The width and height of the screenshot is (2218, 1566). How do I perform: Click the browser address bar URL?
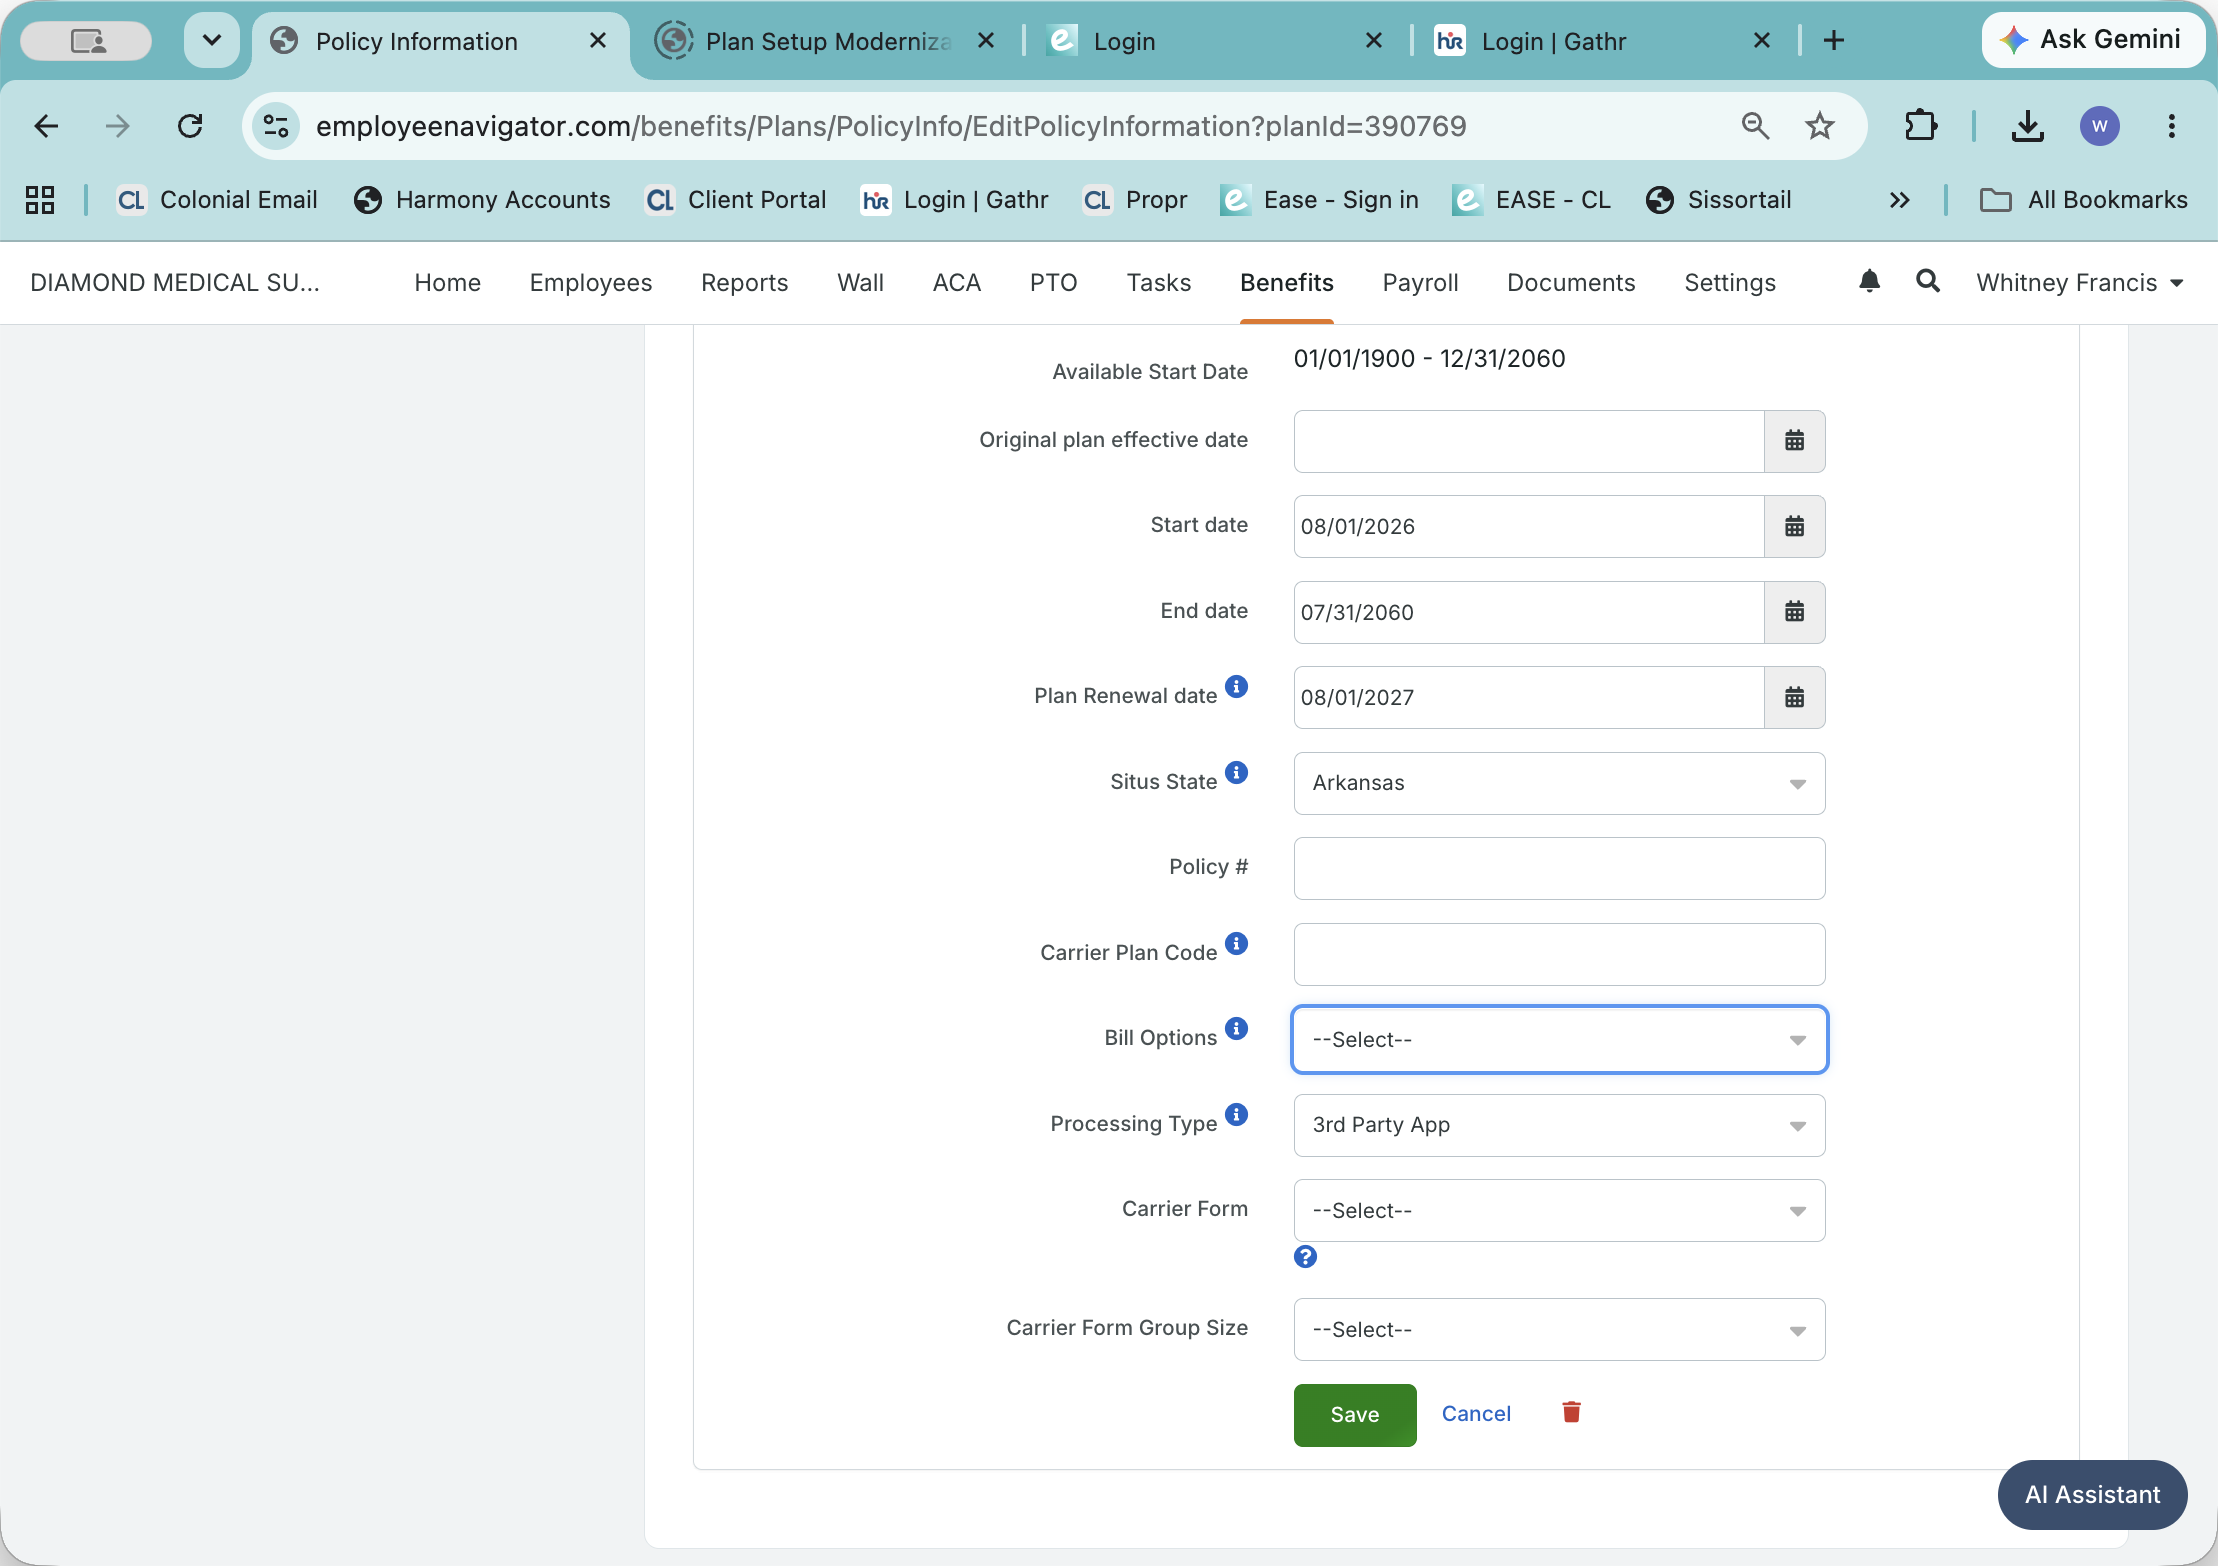891,126
